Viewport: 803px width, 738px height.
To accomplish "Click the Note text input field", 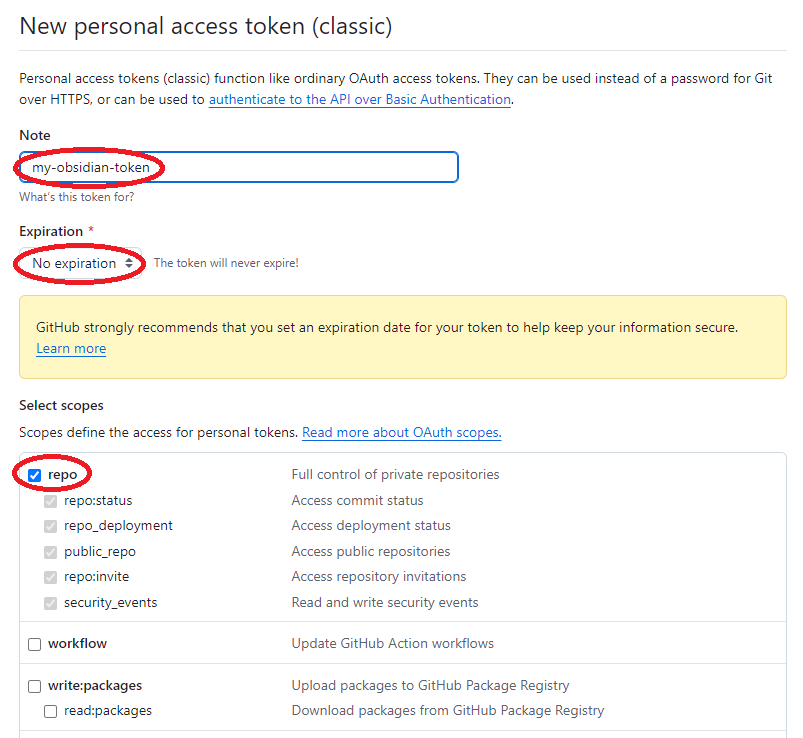I will point(240,167).
